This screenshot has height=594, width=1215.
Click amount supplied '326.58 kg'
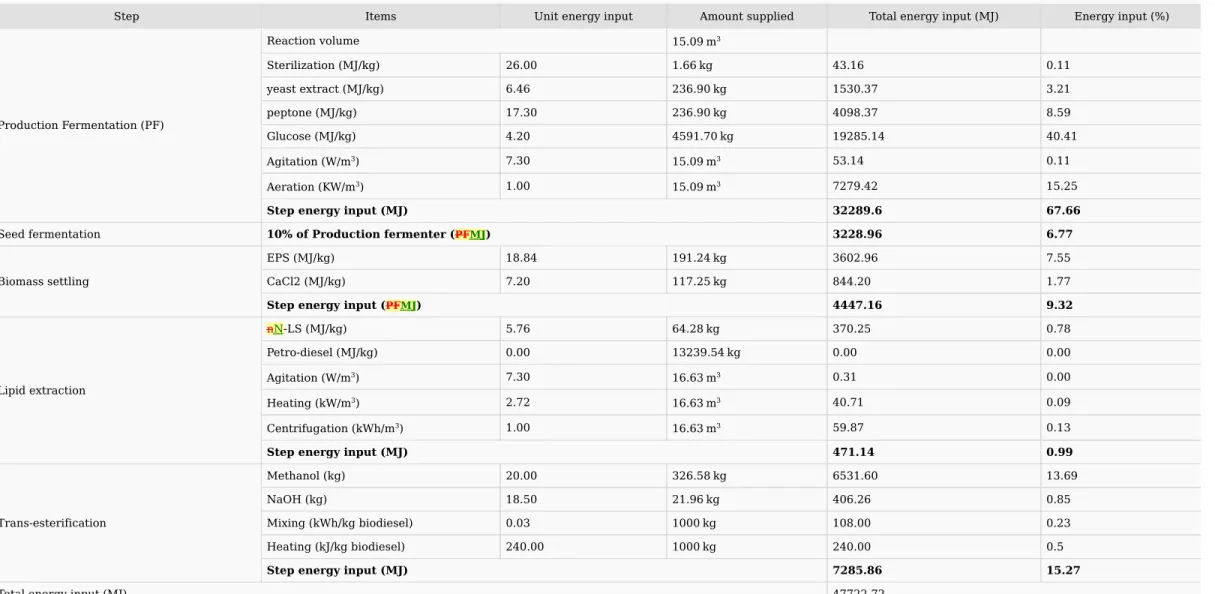pyautogui.click(x=699, y=476)
